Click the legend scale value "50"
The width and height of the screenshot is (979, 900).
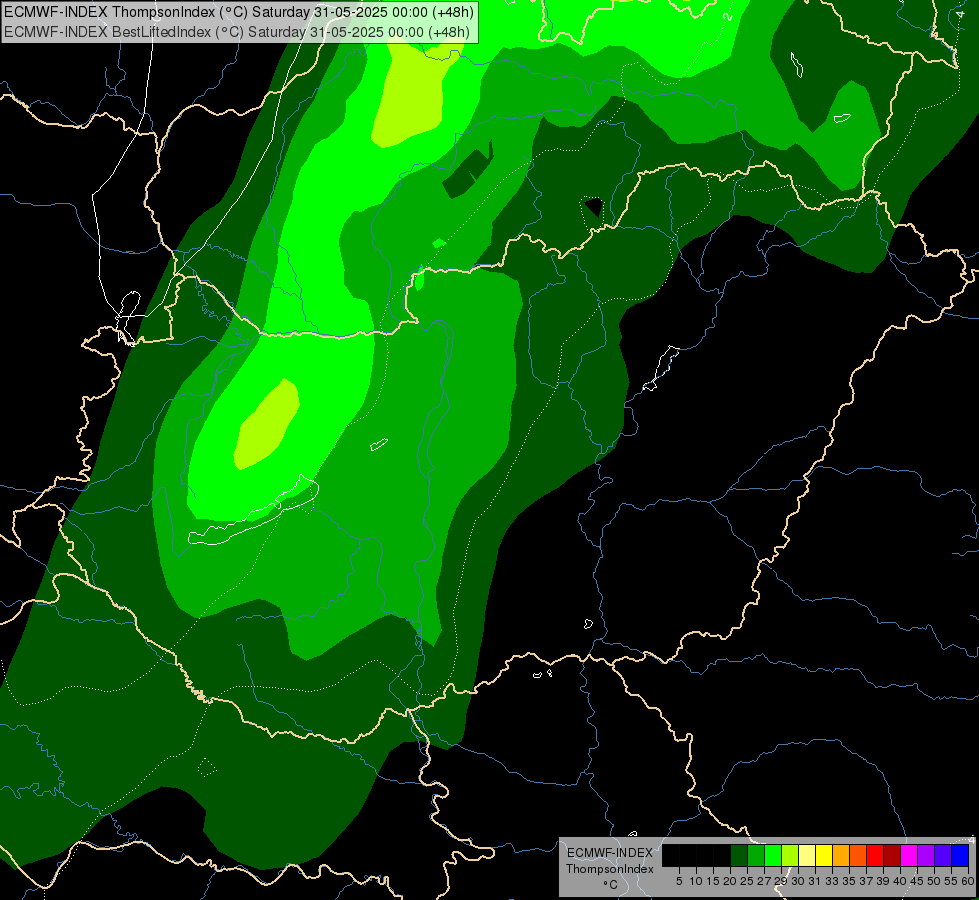click(934, 881)
